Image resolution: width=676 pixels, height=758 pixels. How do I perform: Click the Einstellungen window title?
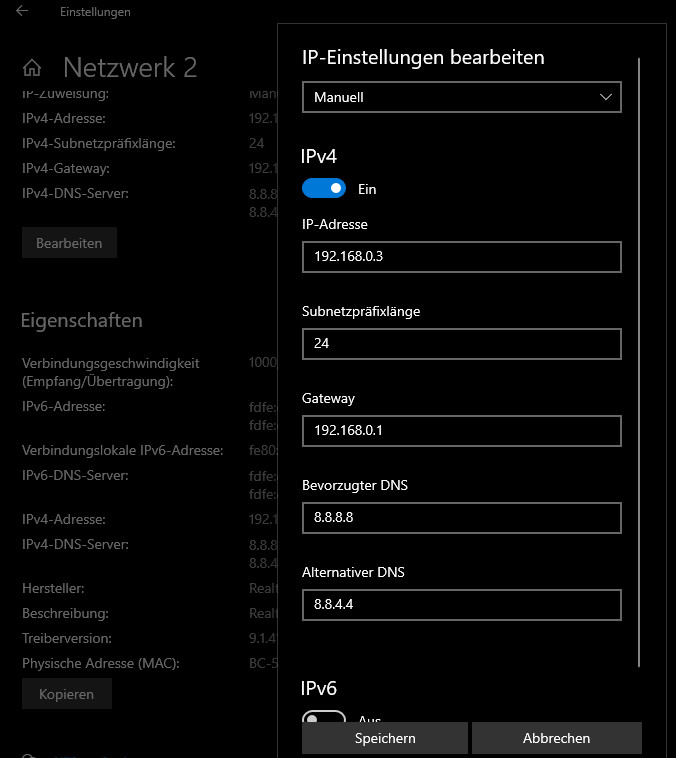click(95, 12)
